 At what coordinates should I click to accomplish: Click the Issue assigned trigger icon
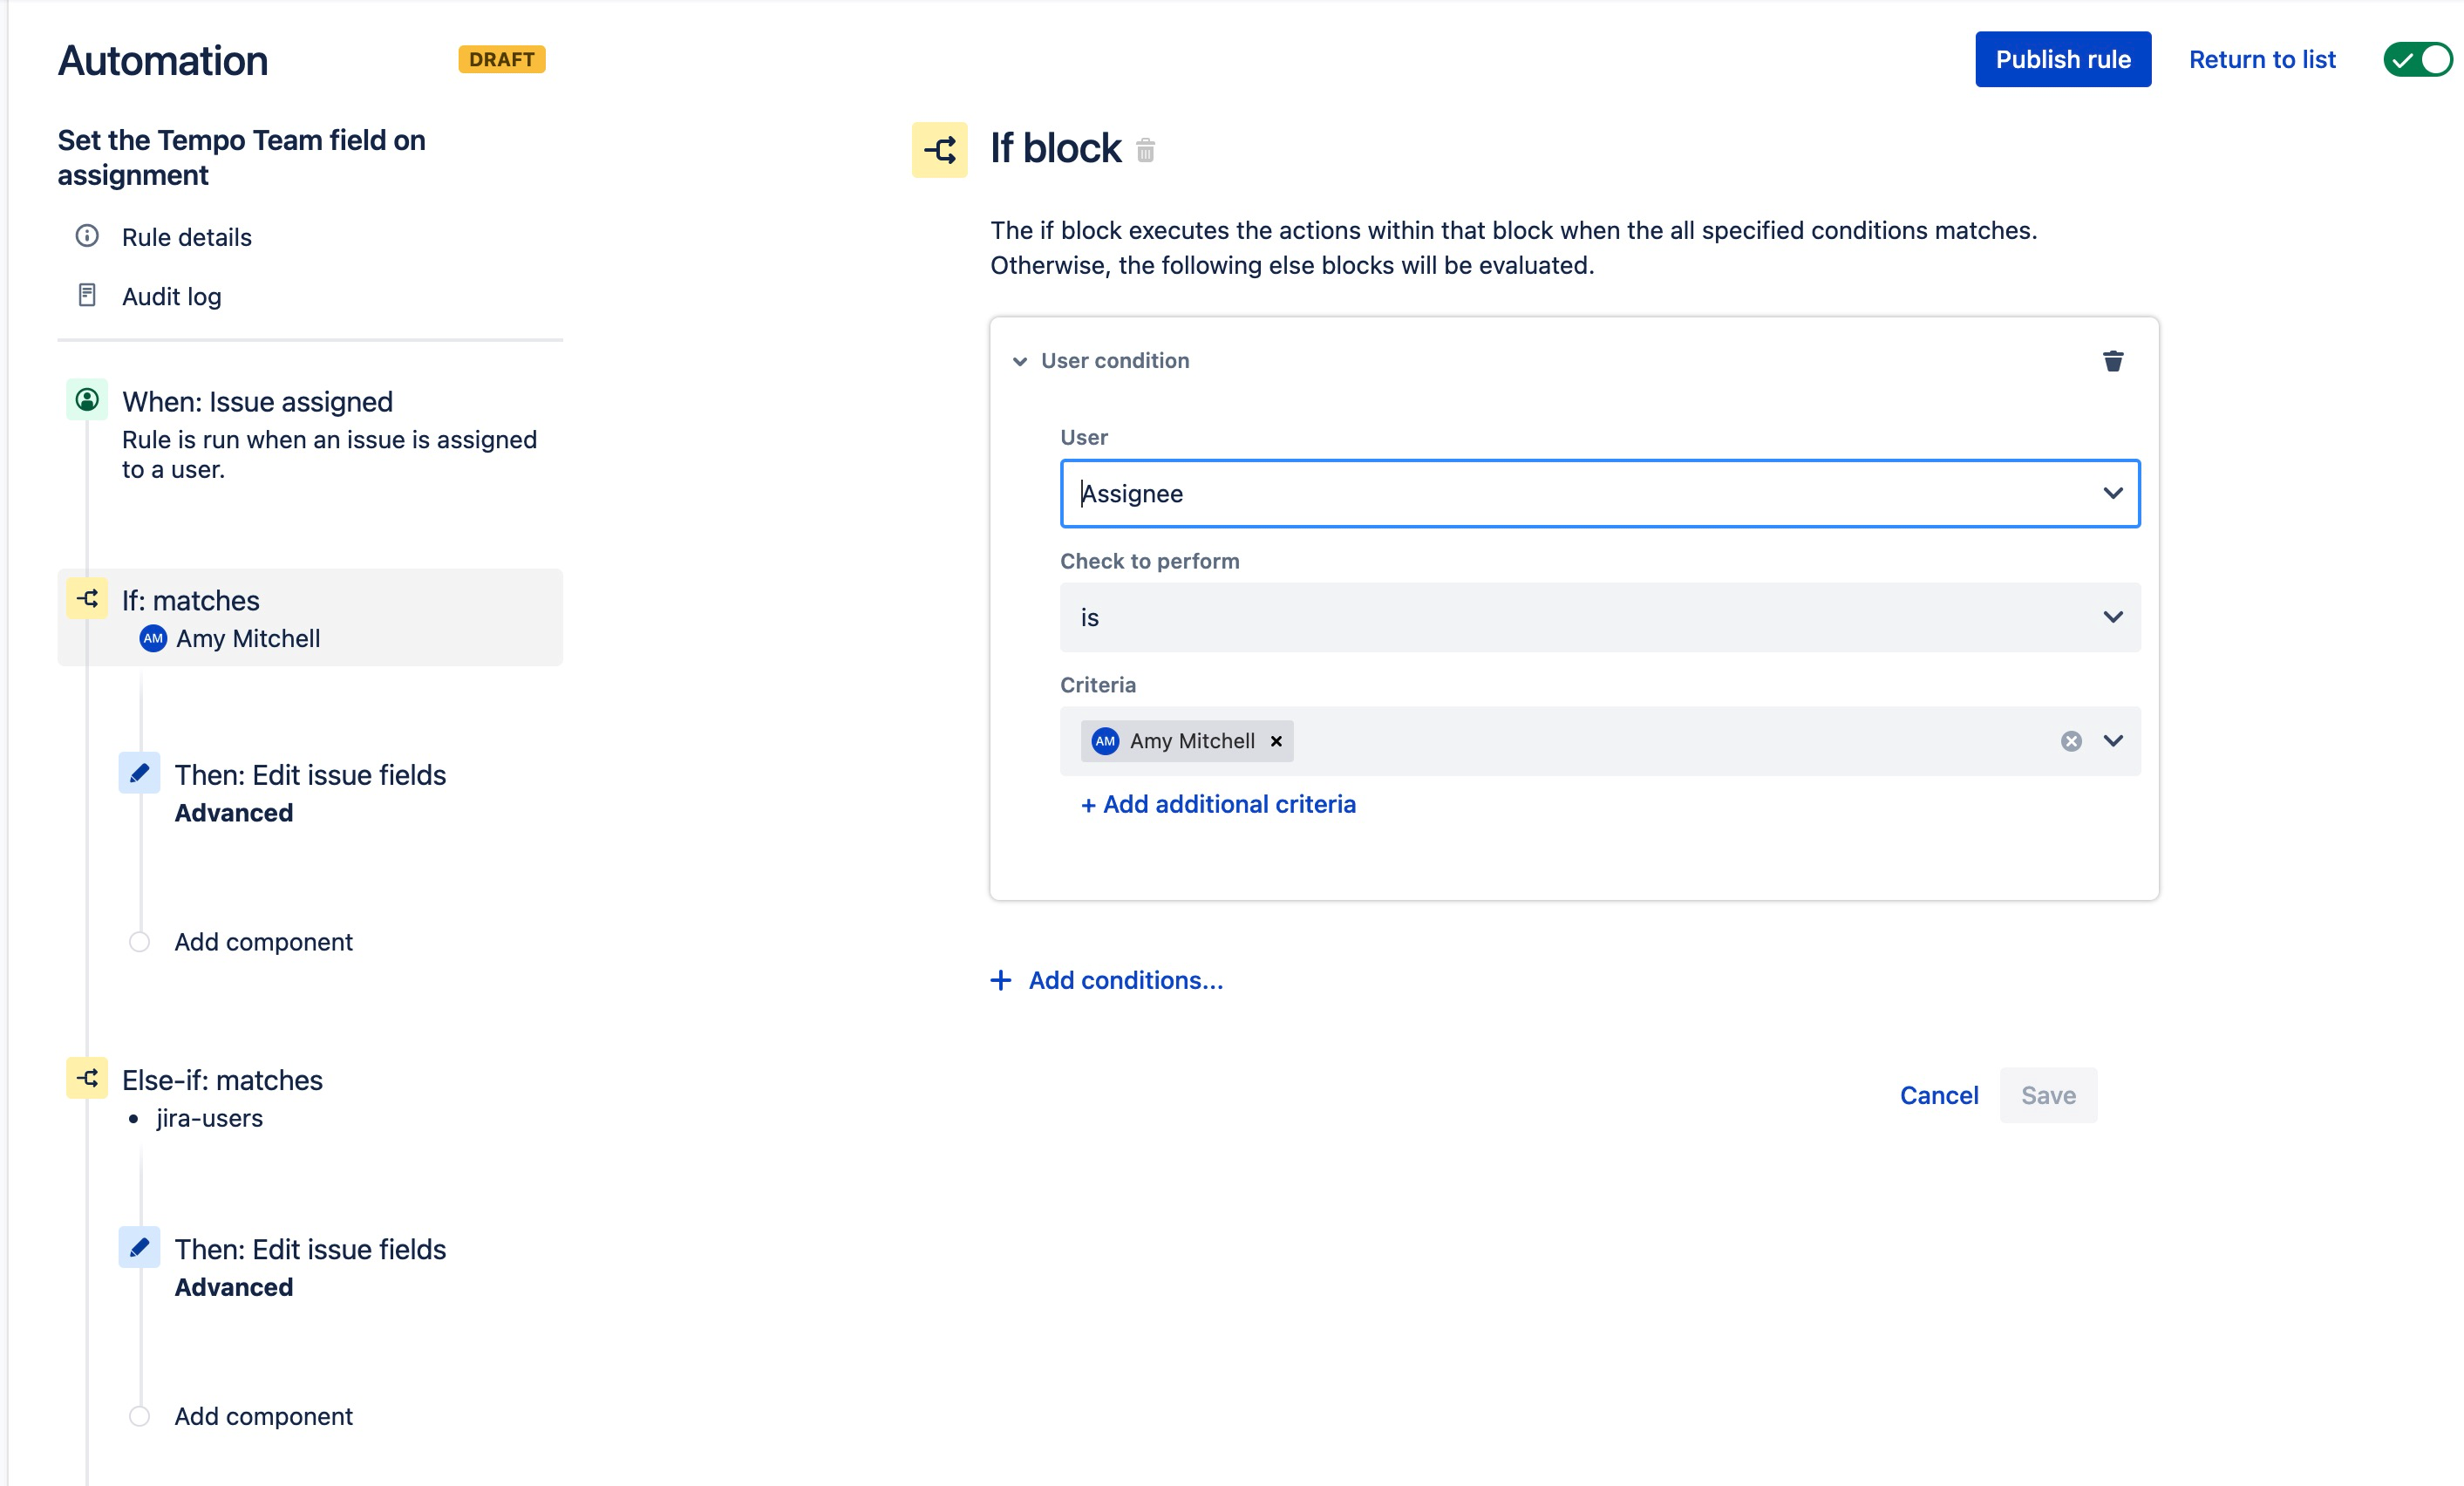tap(87, 400)
